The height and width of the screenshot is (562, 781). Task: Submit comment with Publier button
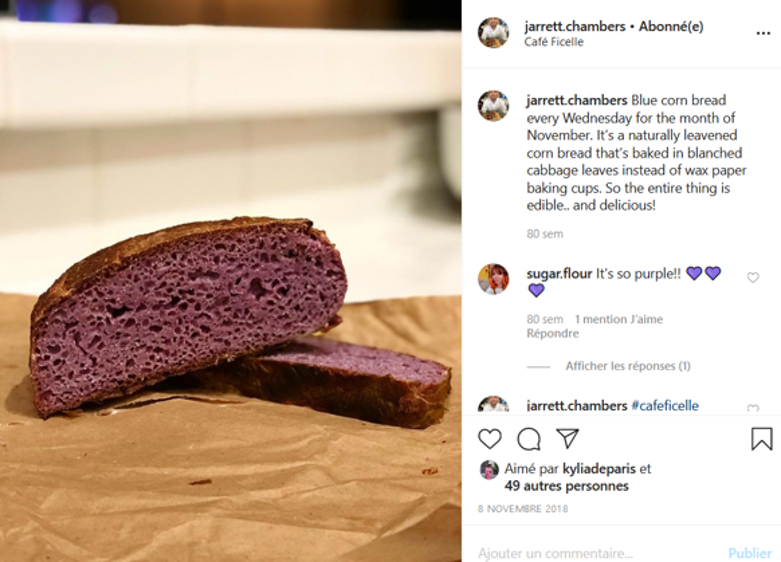[x=750, y=553]
